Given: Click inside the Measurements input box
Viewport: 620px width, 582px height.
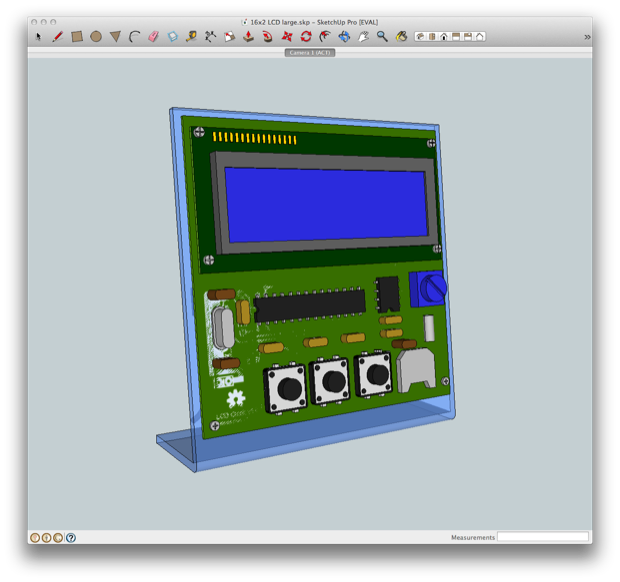Looking at the screenshot, I should (542, 537).
